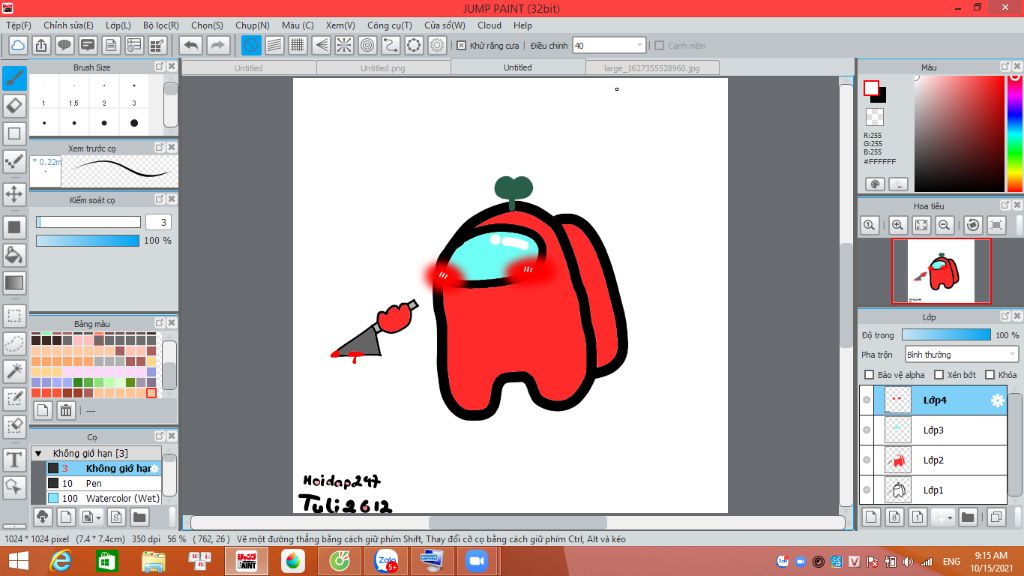Screen dimensions: 1024x576
Task: Select the Move tool
Action: click(14, 193)
